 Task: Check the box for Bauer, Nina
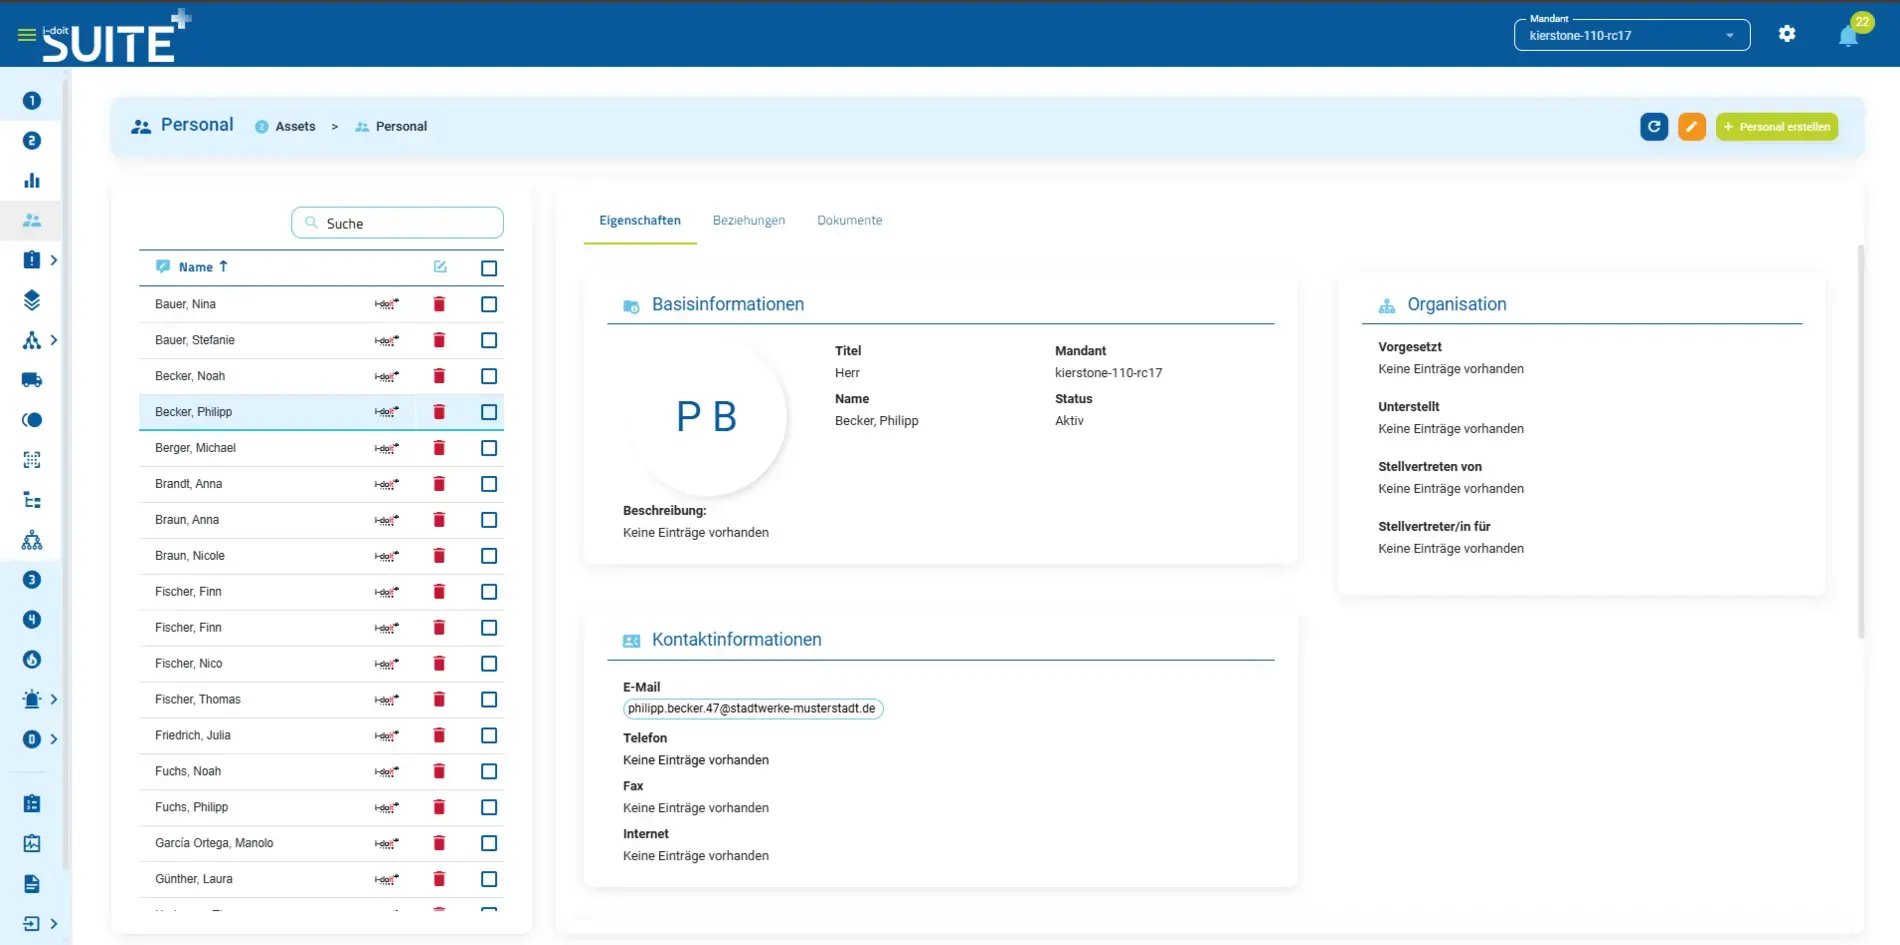[489, 304]
